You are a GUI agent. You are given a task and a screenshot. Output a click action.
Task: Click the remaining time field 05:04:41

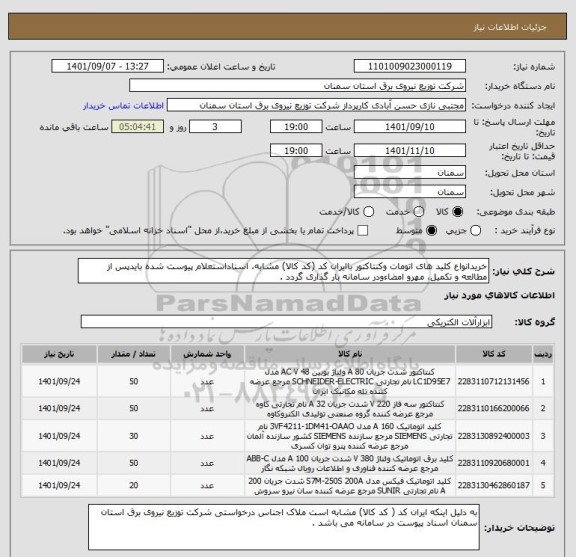click(137, 127)
